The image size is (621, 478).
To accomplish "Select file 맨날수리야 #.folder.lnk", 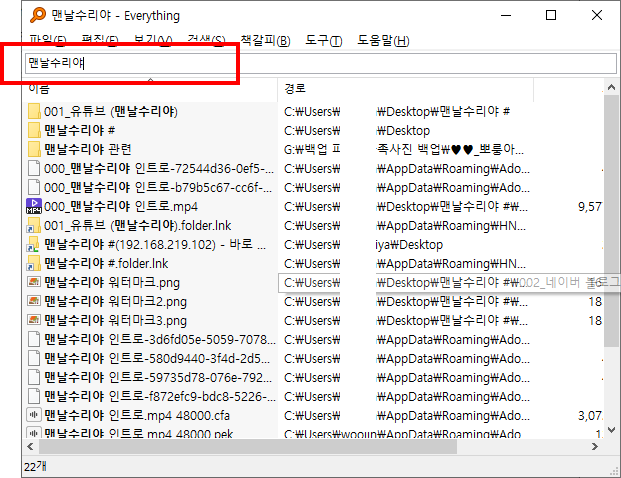I will [106, 263].
